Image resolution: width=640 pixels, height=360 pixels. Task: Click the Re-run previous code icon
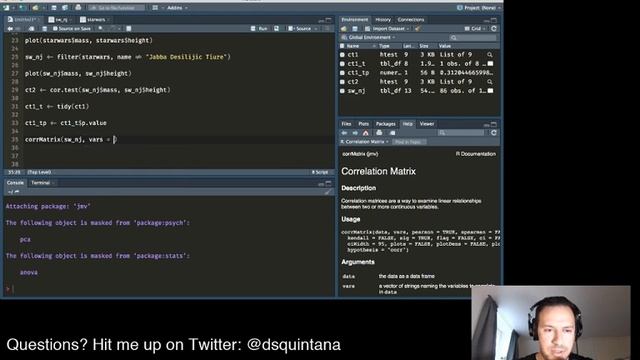click(x=277, y=29)
